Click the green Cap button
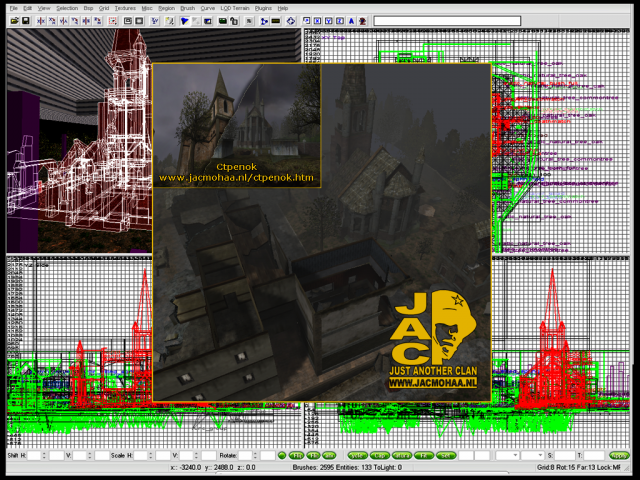Image resolution: width=640 pixels, height=480 pixels. (x=380, y=456)
